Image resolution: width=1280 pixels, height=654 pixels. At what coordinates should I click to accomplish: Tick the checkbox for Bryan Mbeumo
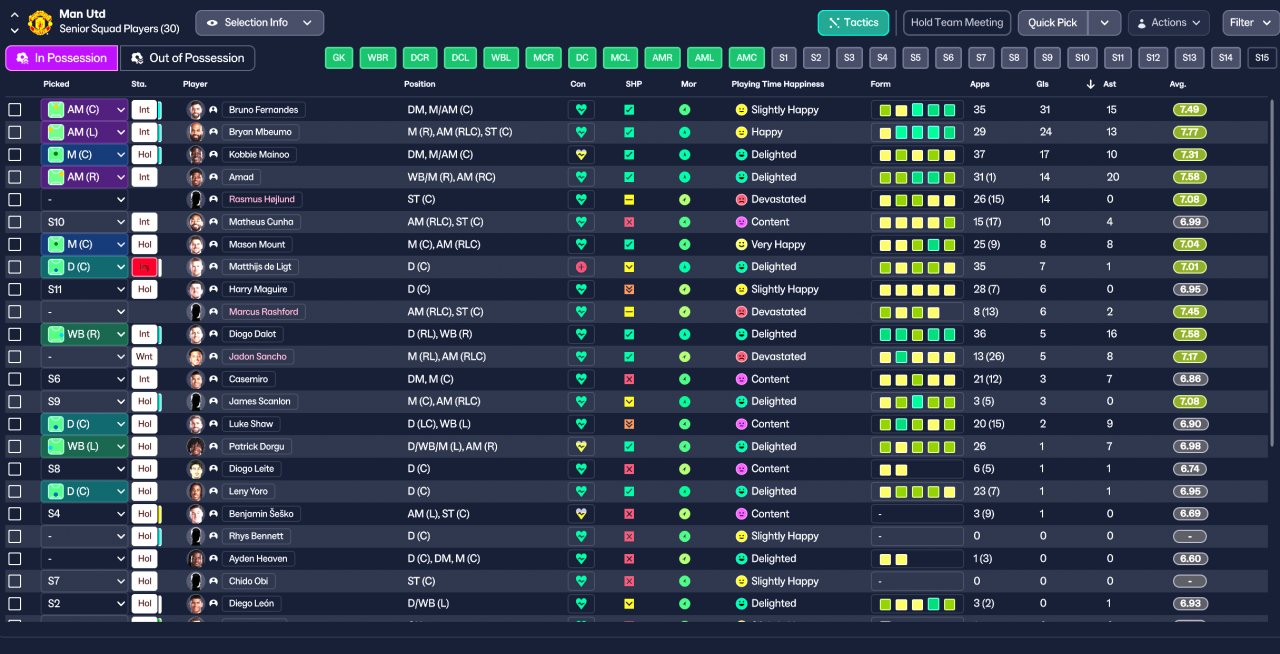(14, 132)
